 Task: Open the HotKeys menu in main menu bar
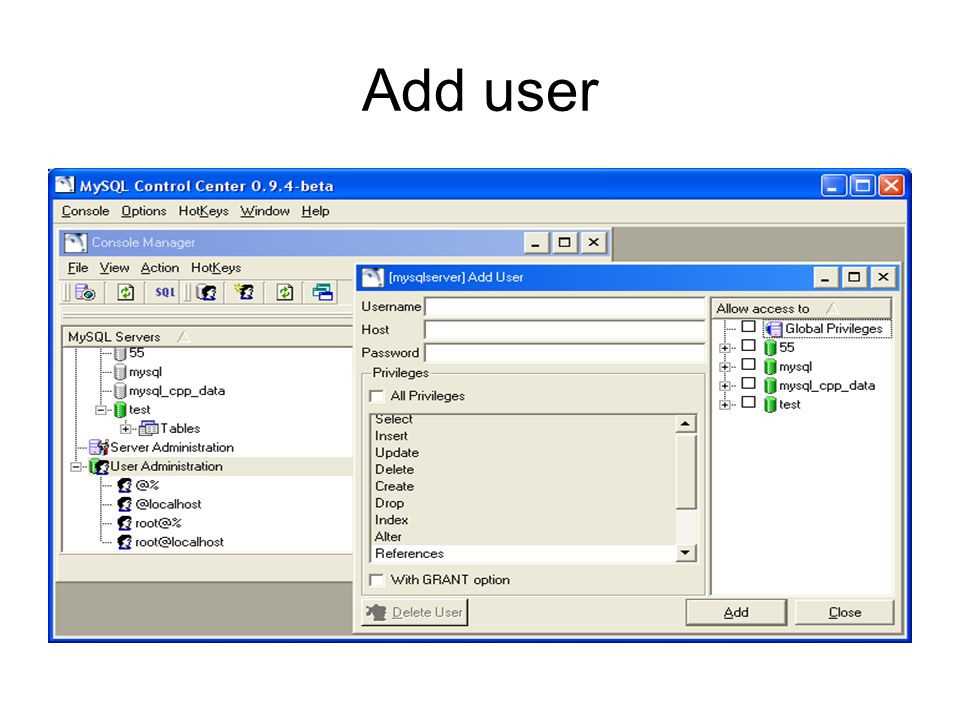[x=203, y=211]
